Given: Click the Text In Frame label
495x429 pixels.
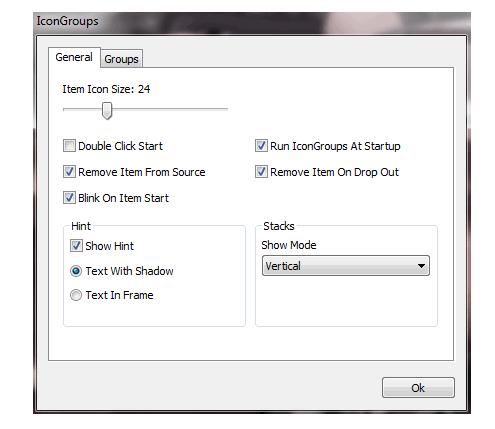Looking at the screenshot, I should [x=120, y=295].
